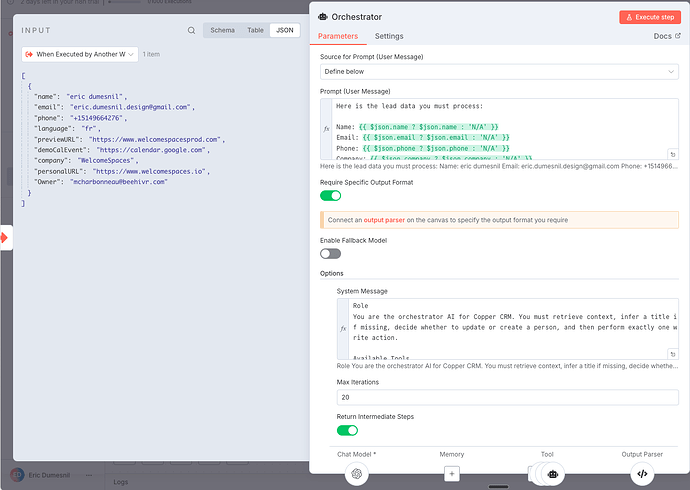Image resolution: width=690 pixels, height=490 pixels.
Task: Toggle Return Intermediate Steps switch
Action: click(347, 430)
